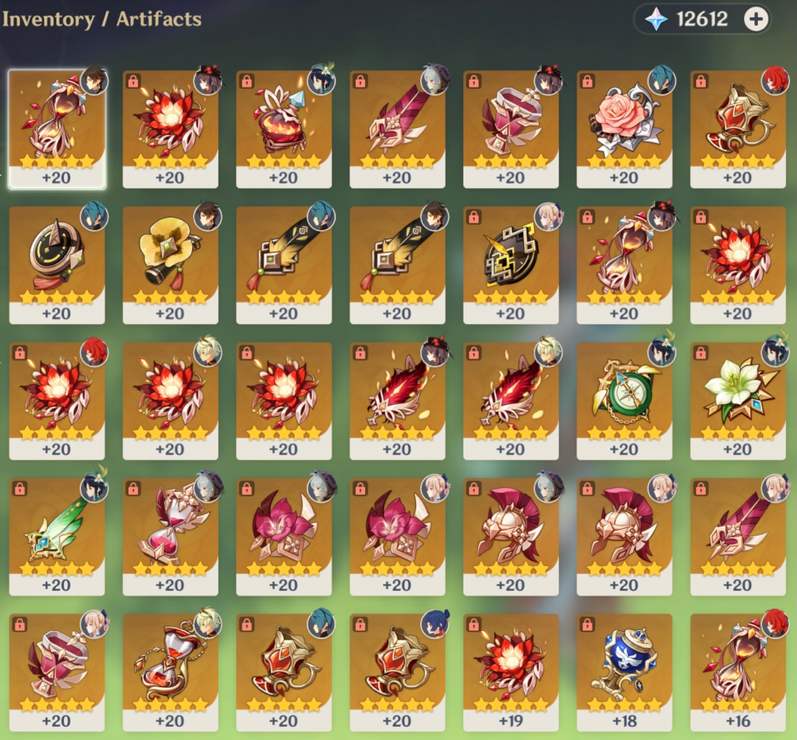Select the +19 red flower artifact
Viewport: 797px width, 740px height.
(x=511, y=672)
